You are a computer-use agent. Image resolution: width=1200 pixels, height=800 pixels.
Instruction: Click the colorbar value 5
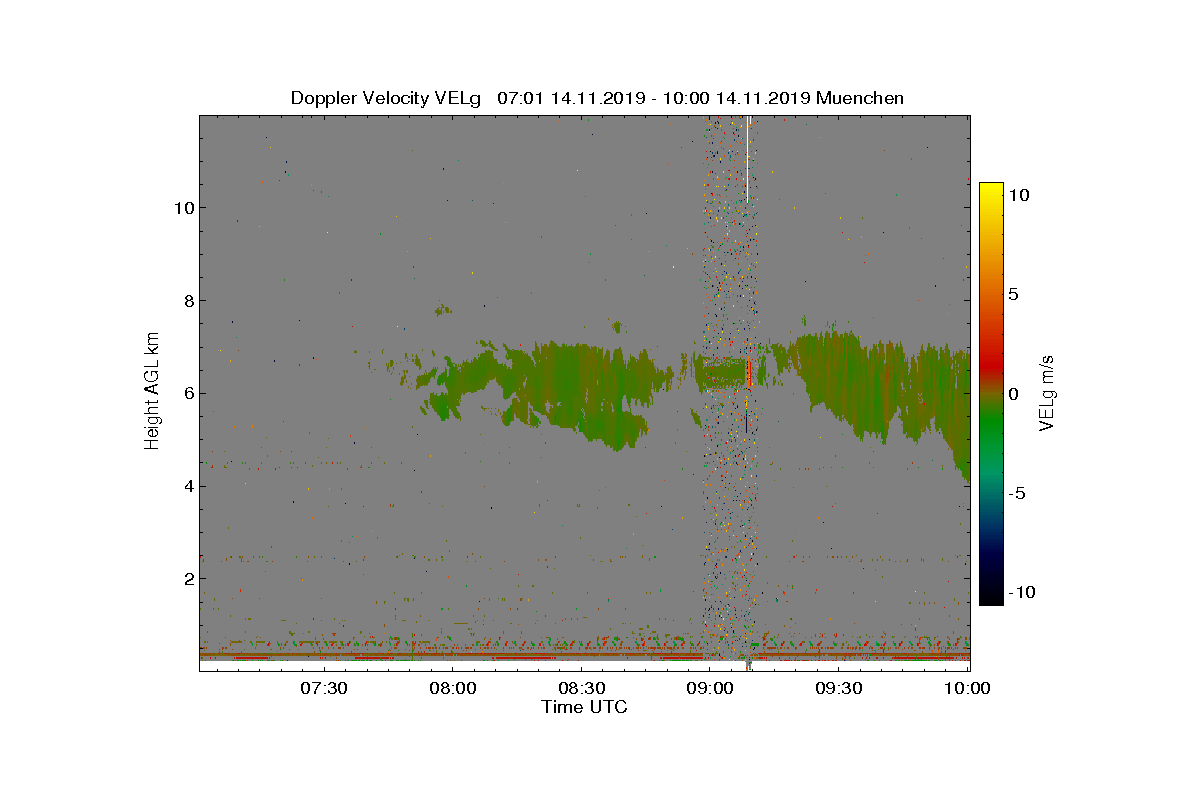1013,294
